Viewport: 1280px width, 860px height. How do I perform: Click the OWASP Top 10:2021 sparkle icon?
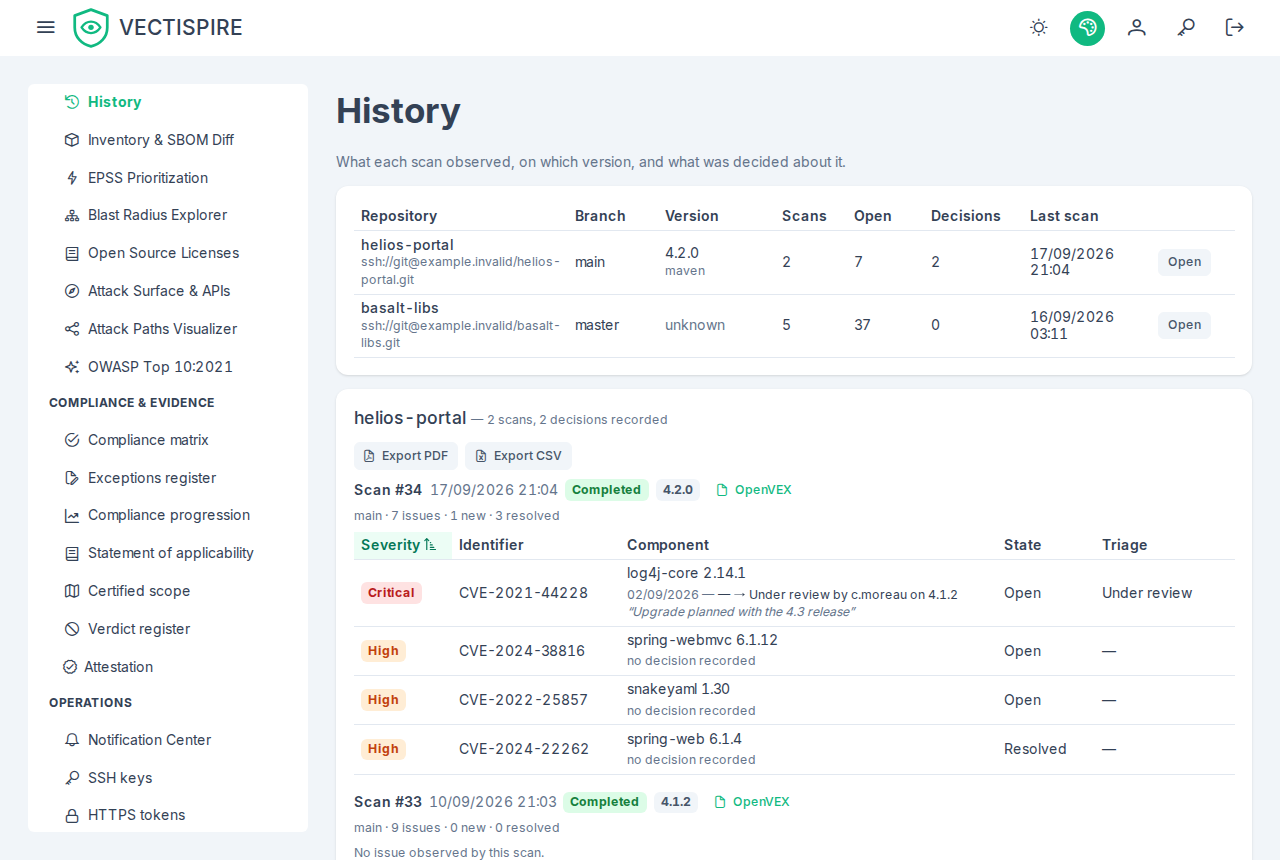point(72,367)
